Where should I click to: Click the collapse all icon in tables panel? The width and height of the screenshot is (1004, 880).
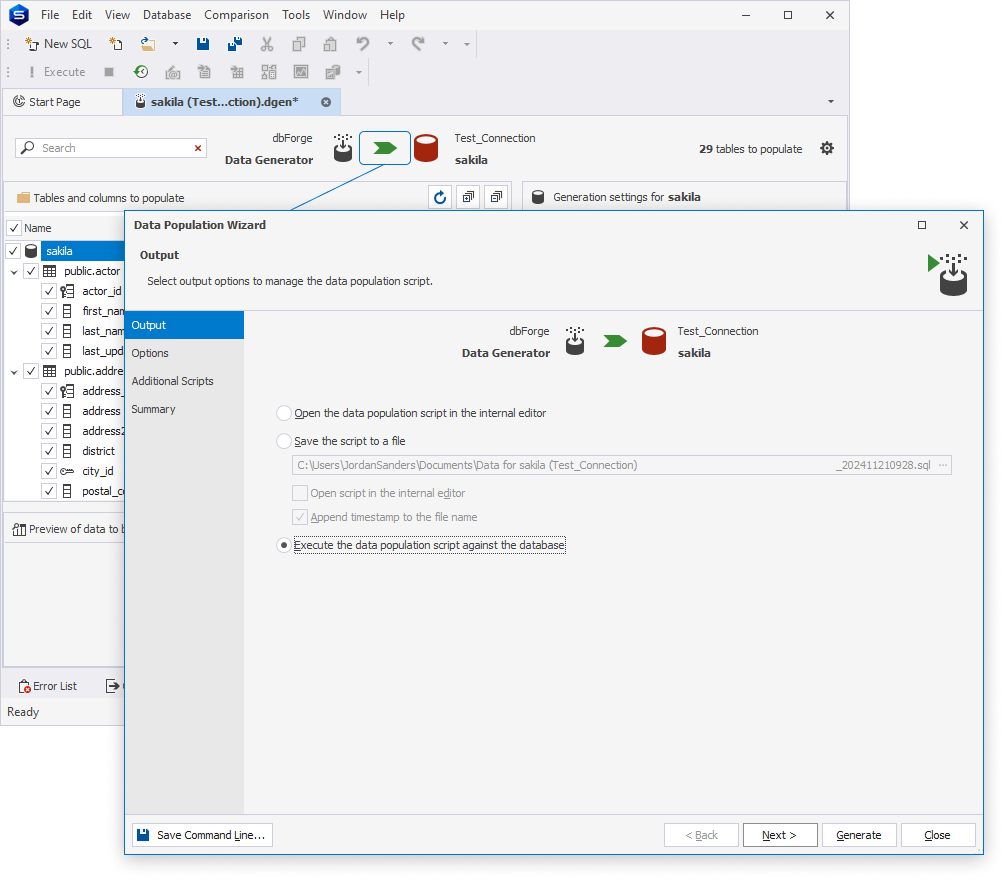(496, 197)
